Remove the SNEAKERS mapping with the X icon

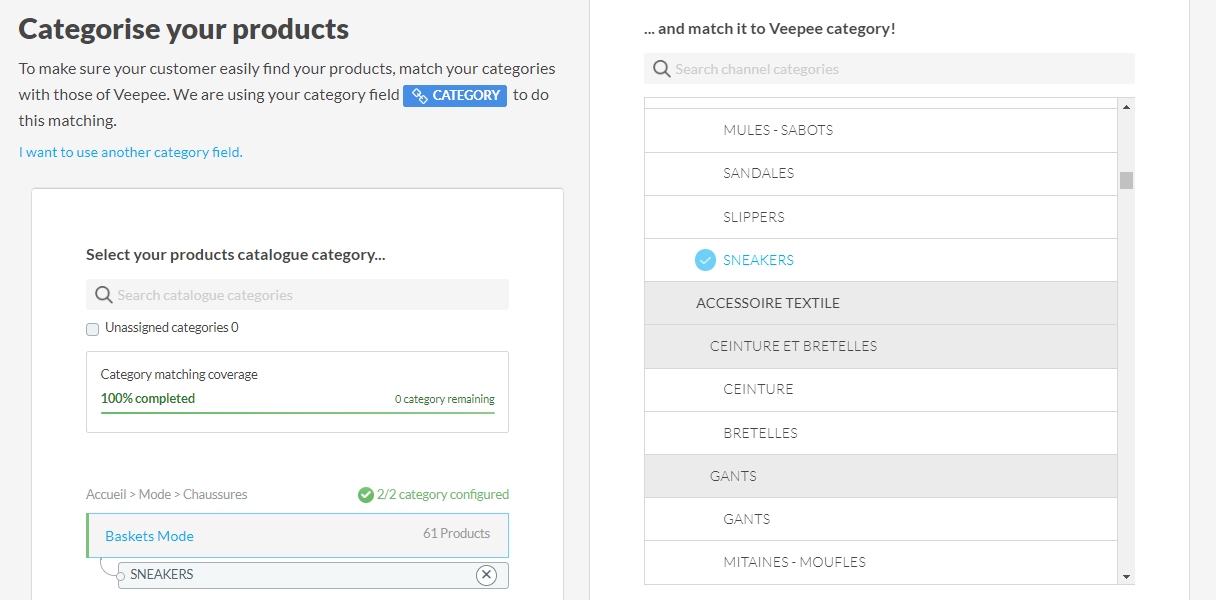pyautogui.click(x=486, y=575)
